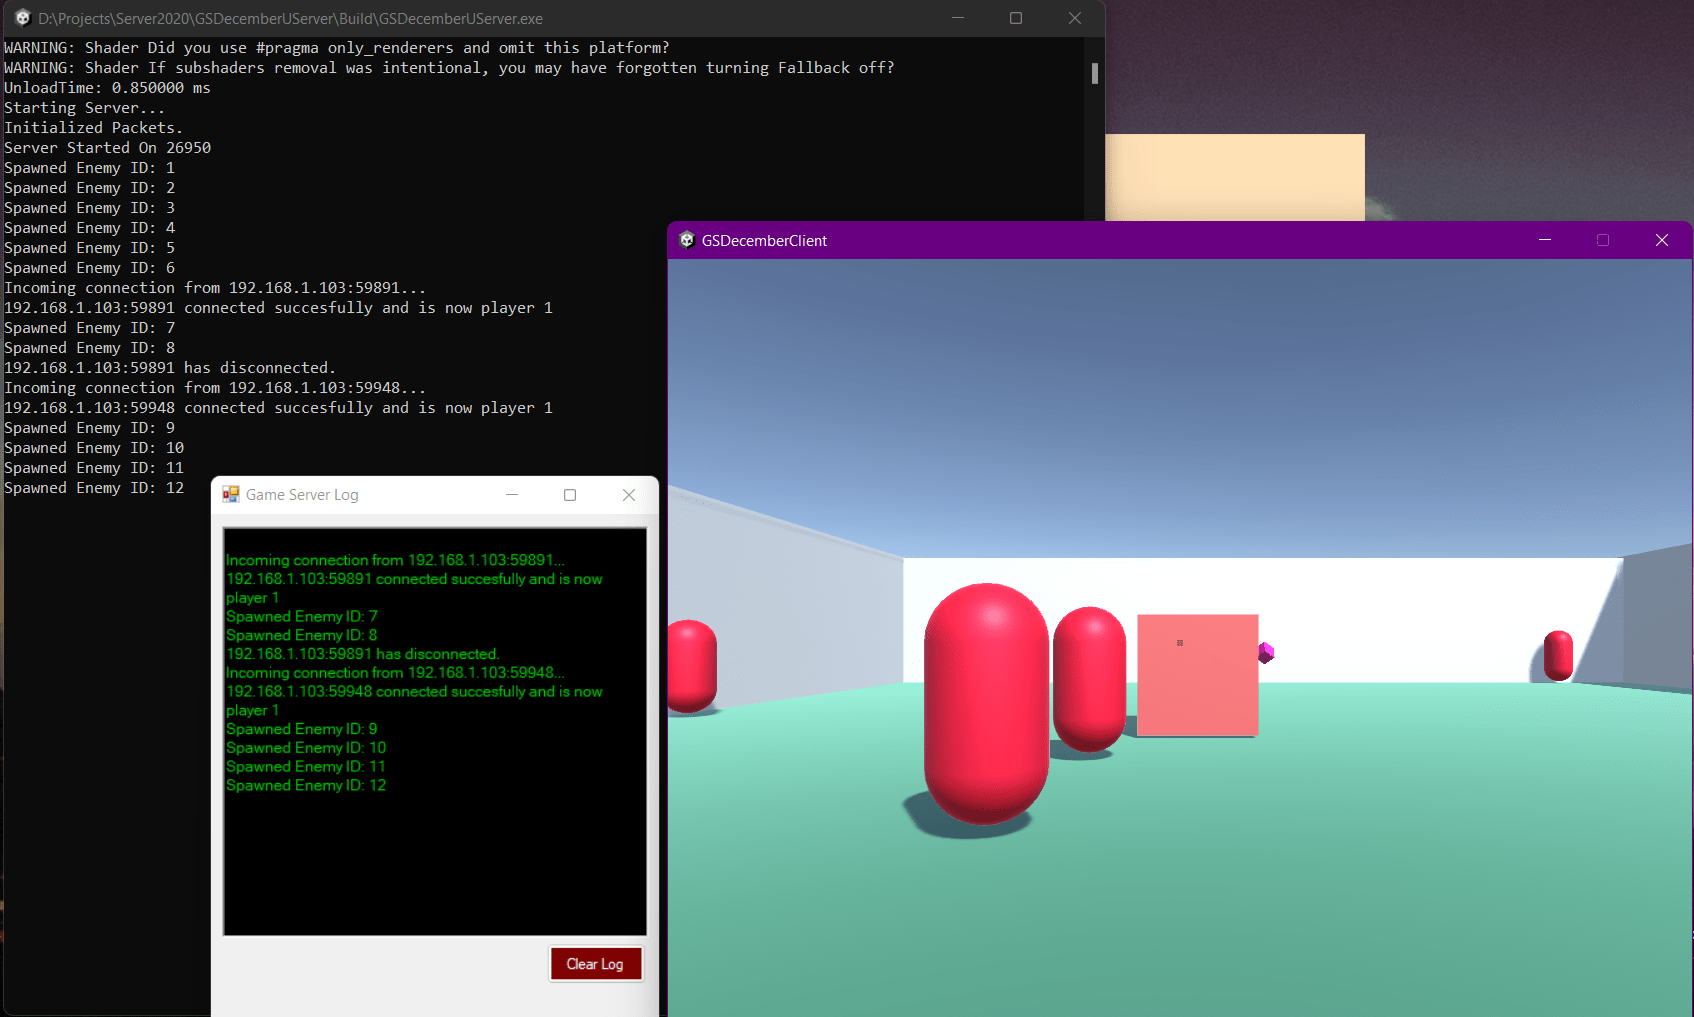Click the Unity icon on the GSDecemberClient title bar
The height and width of the screenshot is (1017, 1694).
click(687, 240)
